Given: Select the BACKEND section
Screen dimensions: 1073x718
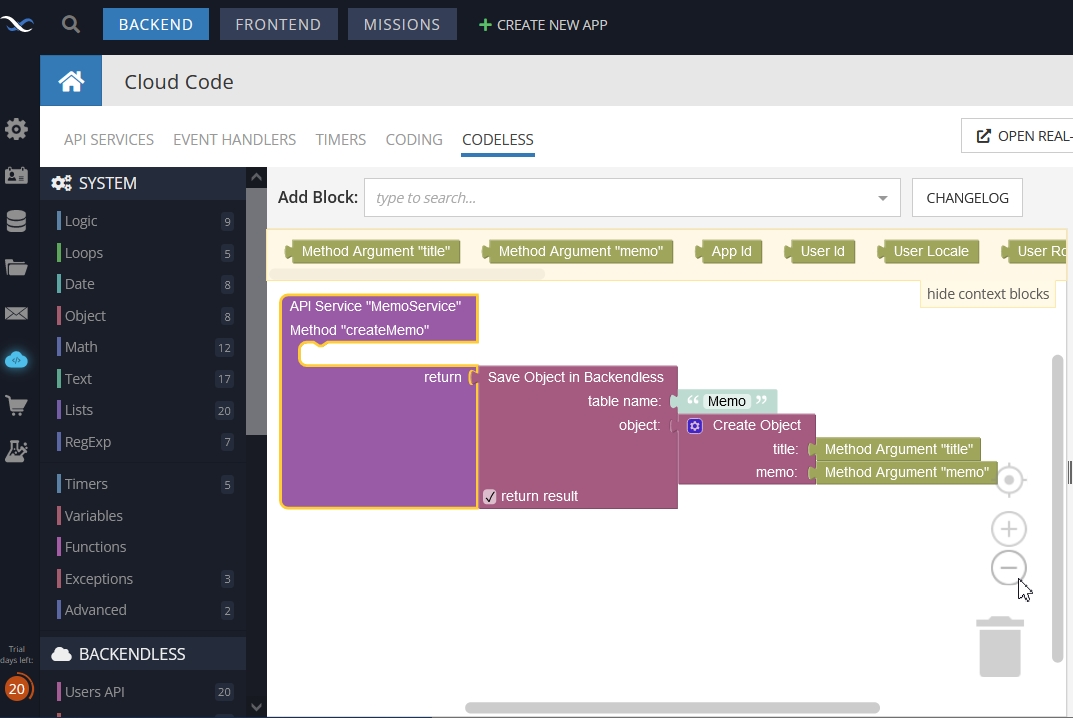Looking at the screenshot, I should [x=156, y=25].
